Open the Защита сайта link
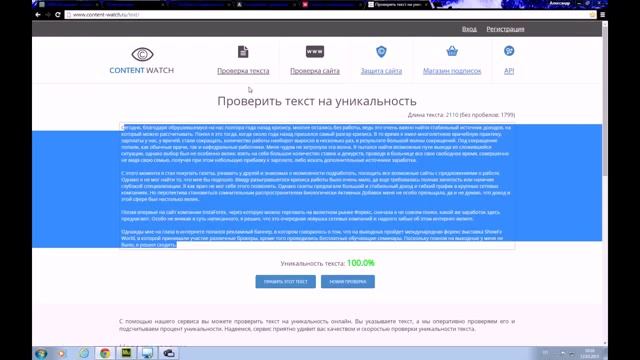This screenshot has width=640, height=360. 381,71
